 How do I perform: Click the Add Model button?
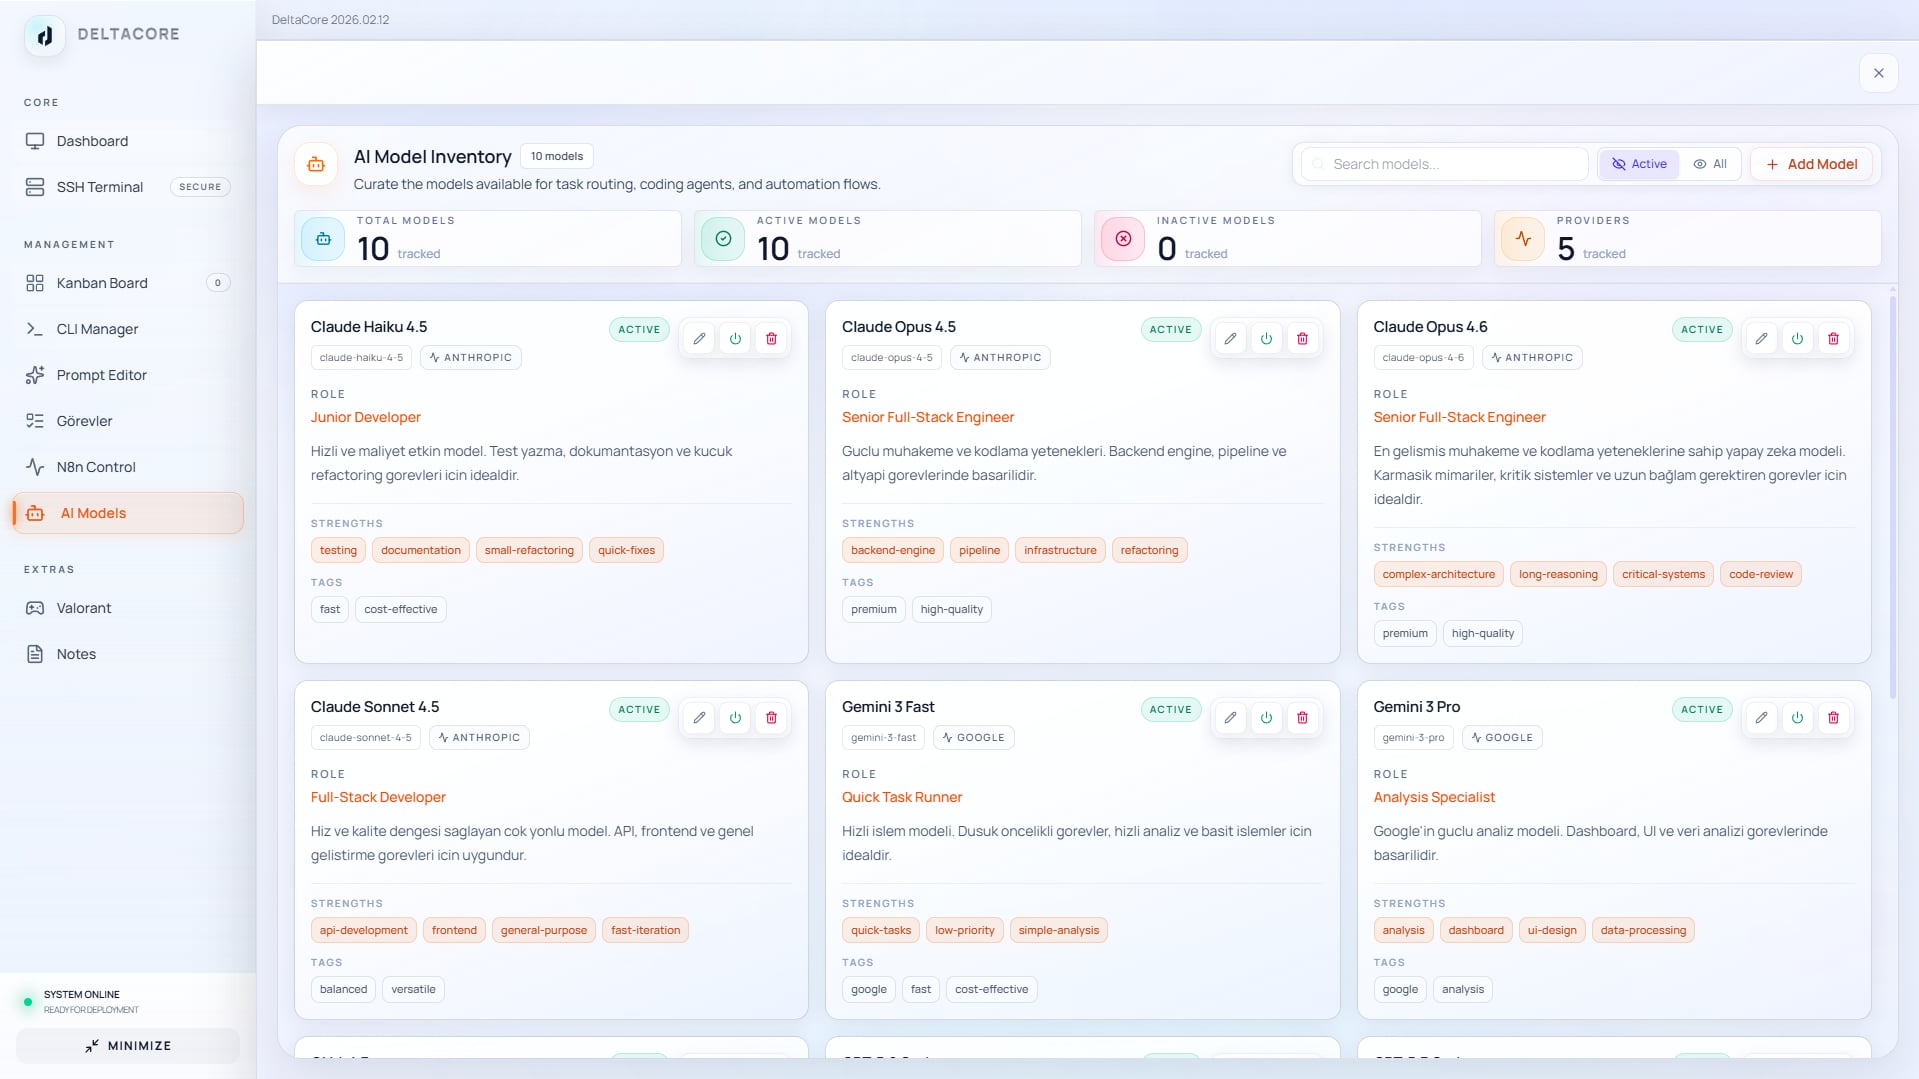tap(1811, 164)
